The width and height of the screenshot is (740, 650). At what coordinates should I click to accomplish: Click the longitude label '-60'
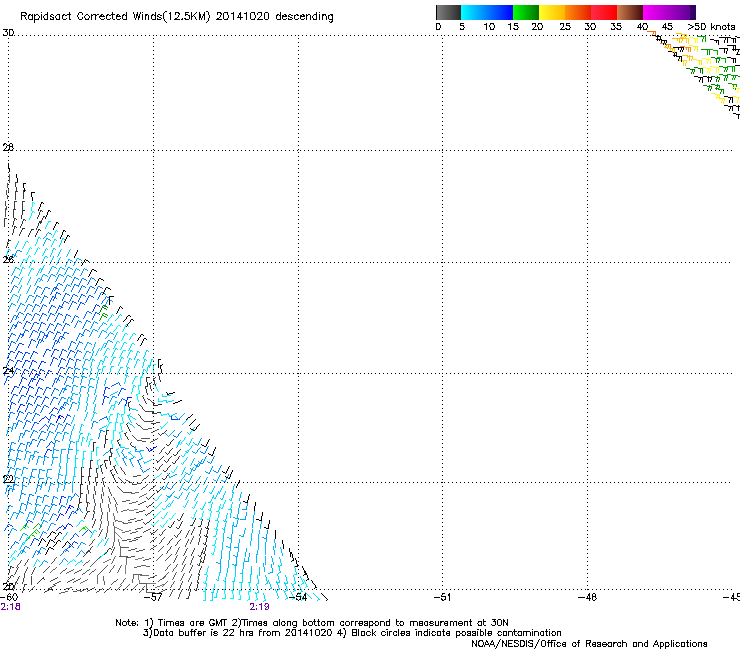point(9,597)
